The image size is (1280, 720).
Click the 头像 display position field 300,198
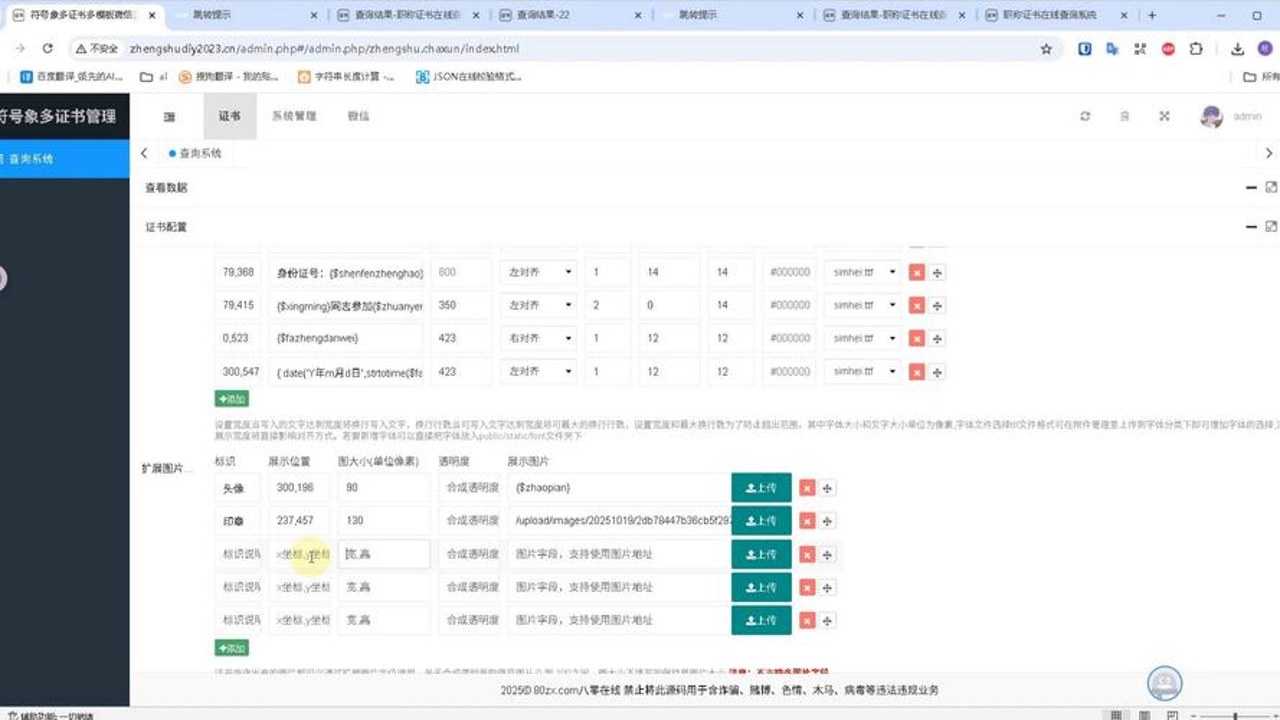click(x=298, y=487)
